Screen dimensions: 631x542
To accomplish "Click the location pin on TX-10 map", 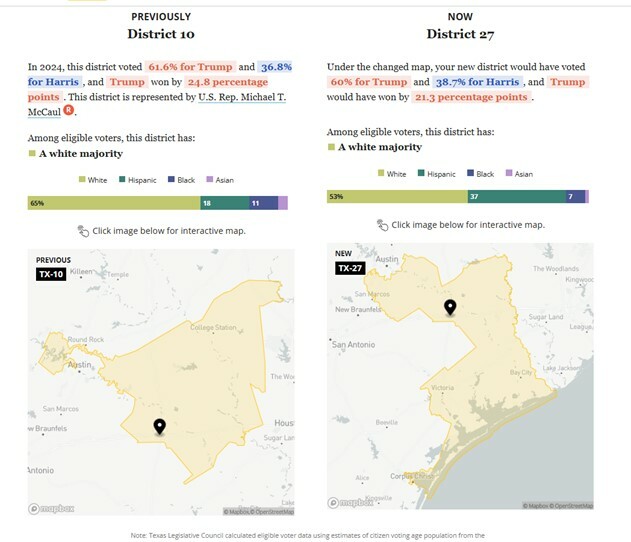I will click(160, 427).
